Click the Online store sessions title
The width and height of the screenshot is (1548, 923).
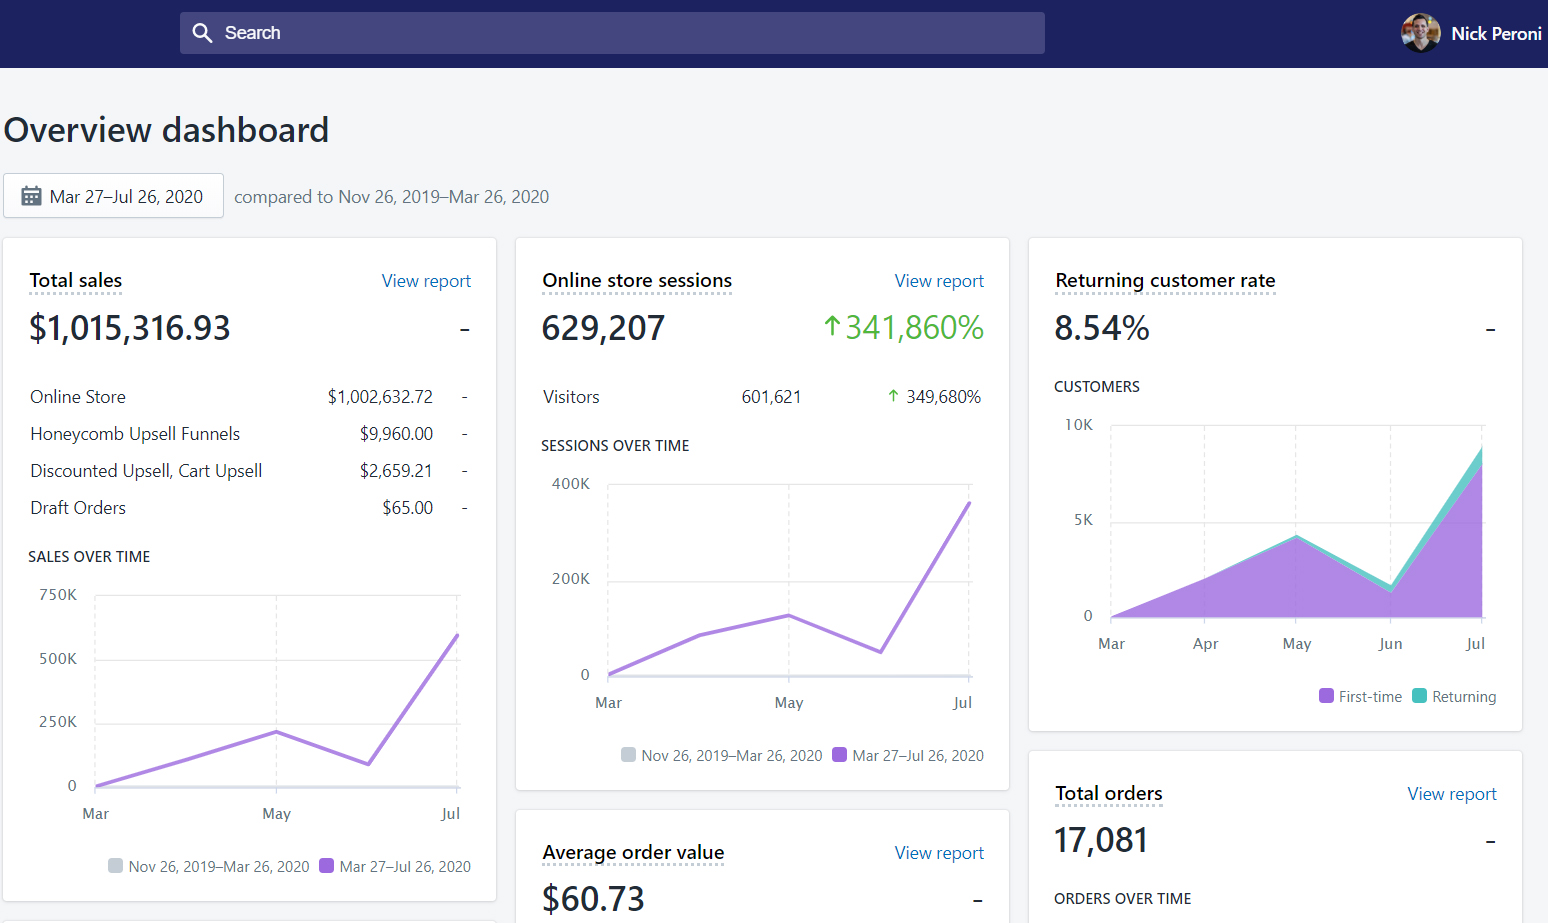[637, 281]
